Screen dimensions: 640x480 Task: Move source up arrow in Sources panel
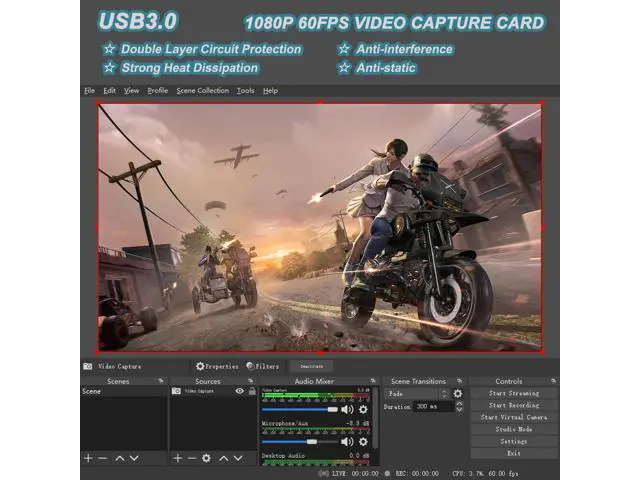pyautogui.click(x=223, y=458)
